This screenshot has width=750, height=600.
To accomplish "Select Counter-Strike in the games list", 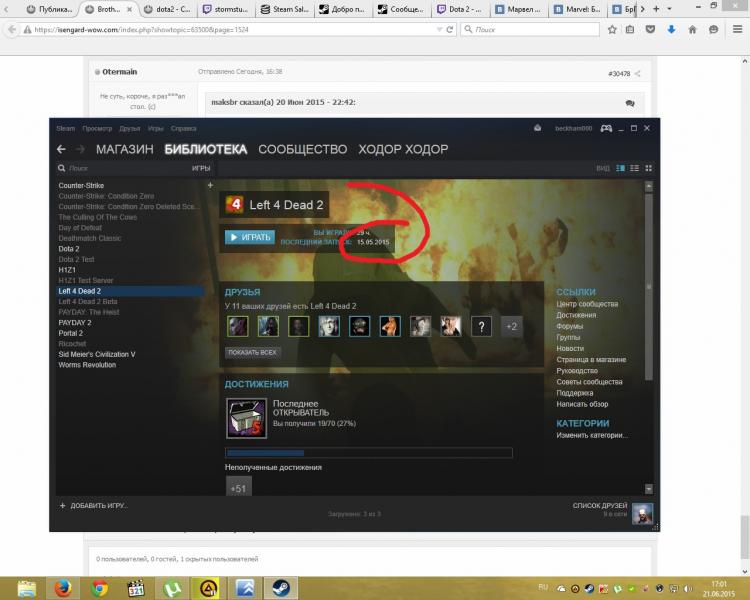I will (x=81, y=185).
